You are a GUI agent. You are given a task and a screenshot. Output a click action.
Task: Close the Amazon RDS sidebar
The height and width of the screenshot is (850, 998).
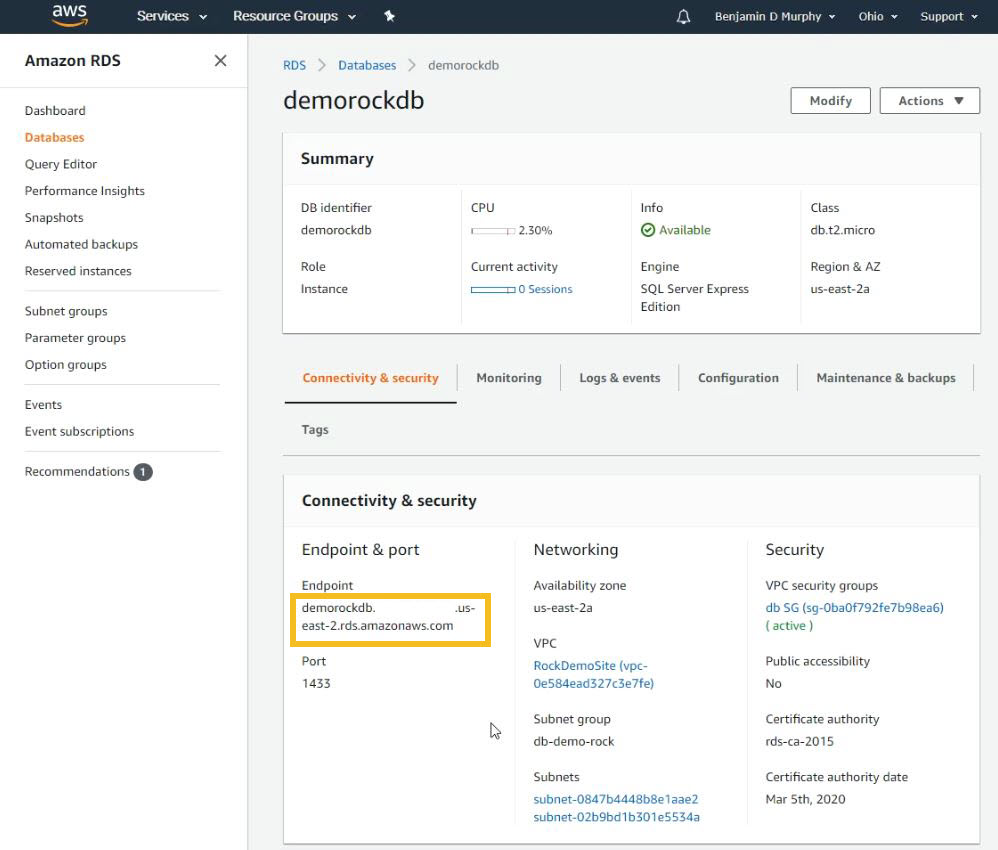click(220, 60)
